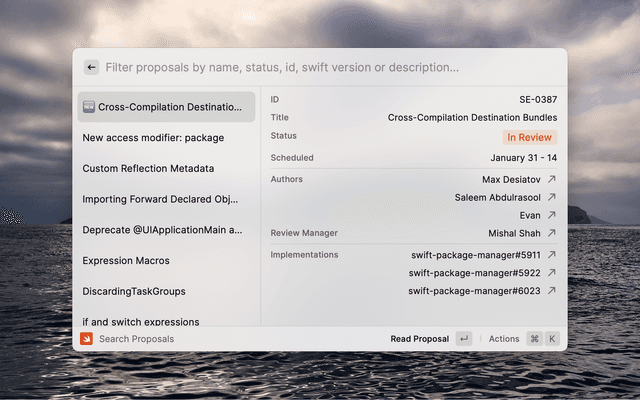Focus the filter proposals search field
The width and height of the screenshot is (640, 400).
point(300,67)
